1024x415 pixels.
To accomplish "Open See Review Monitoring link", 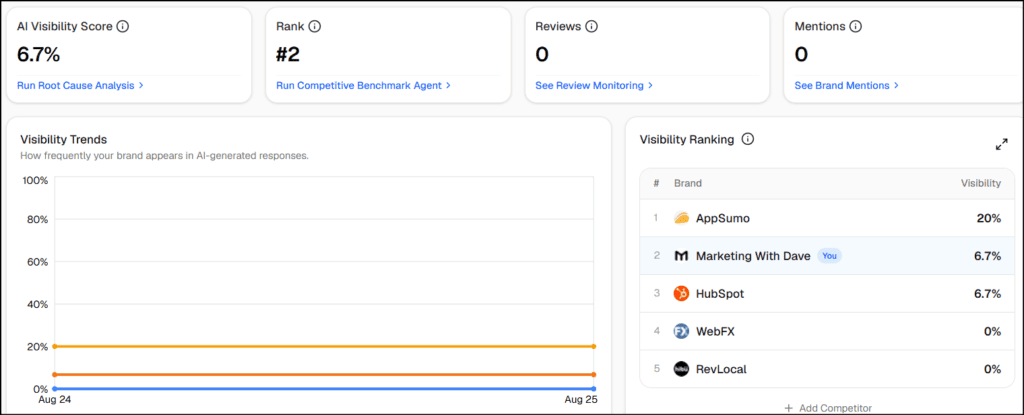I will [x=594, y=86].
